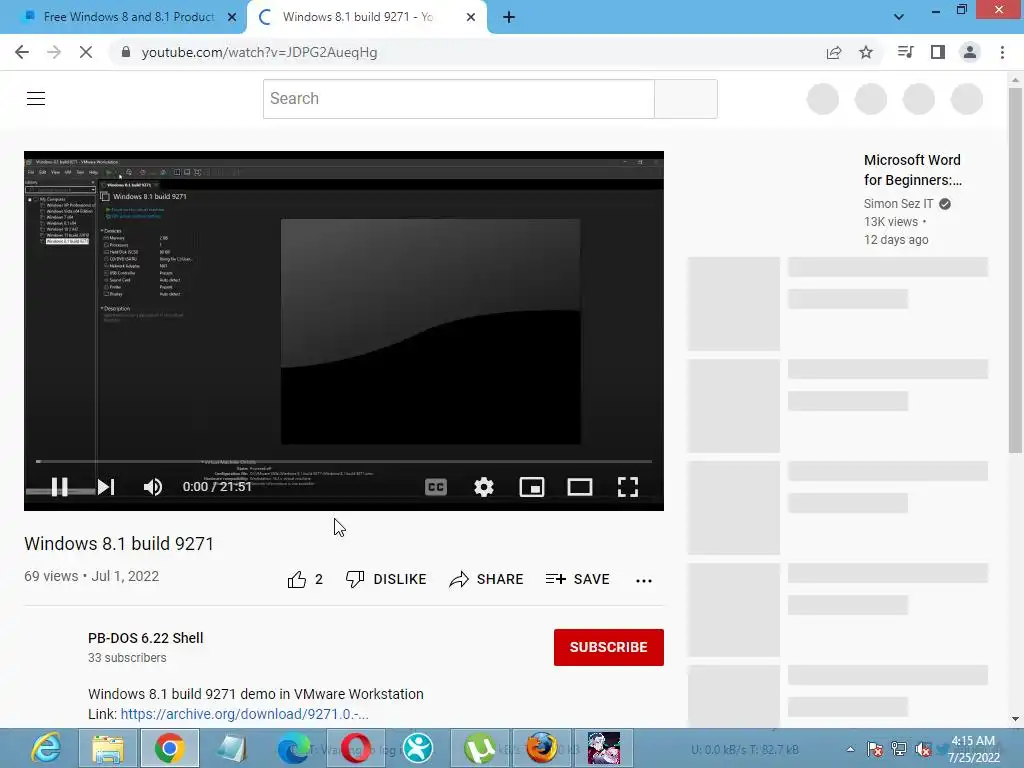Close the Free Windows 8 and 8.1 tab
1024x768 pixels.
(232, 17)
